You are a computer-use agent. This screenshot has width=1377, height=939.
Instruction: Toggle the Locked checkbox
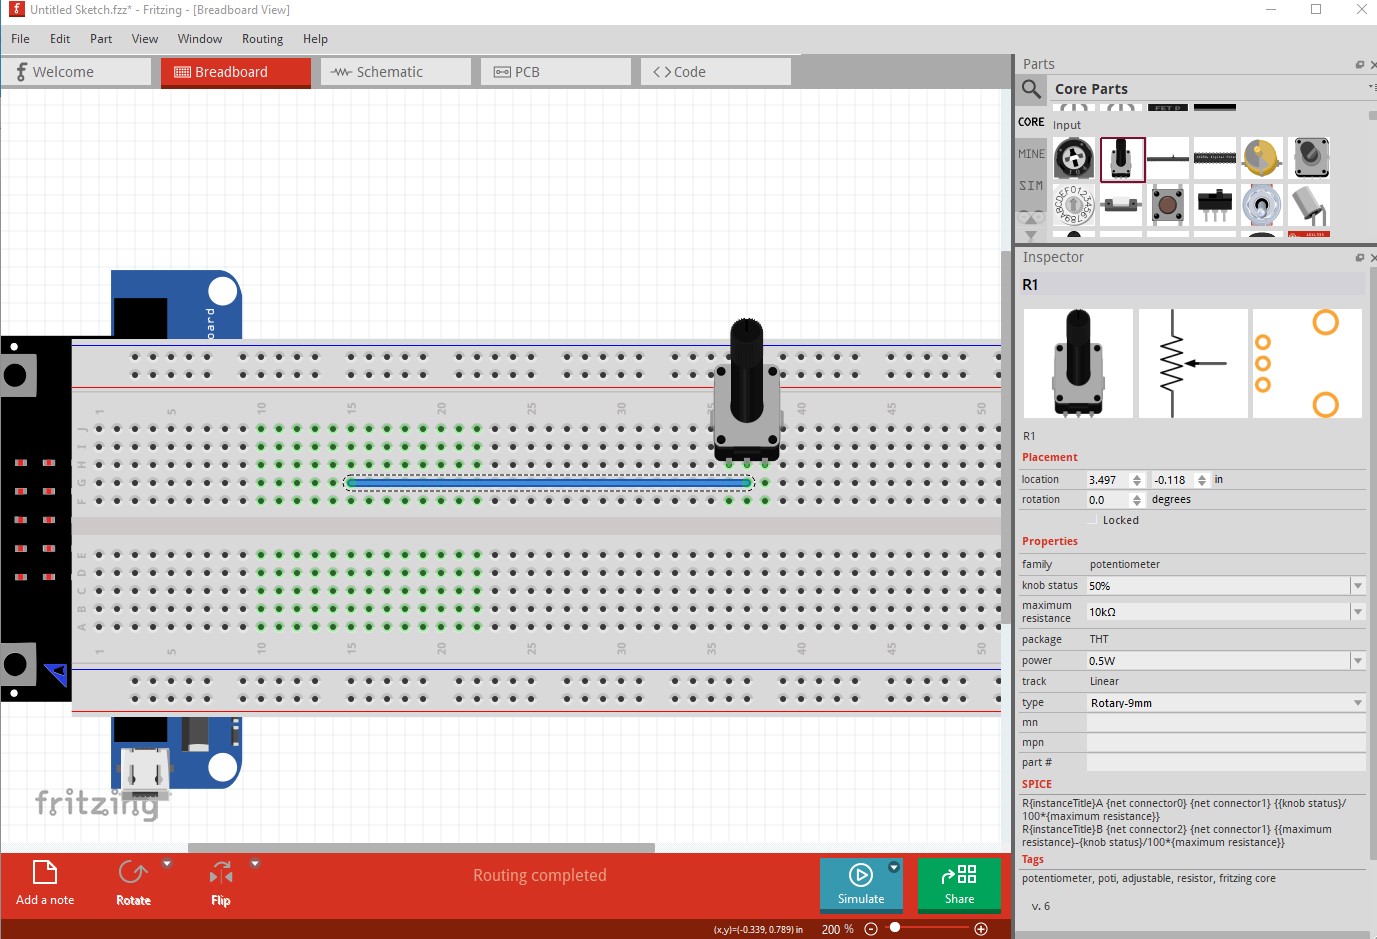(1093, 520)
